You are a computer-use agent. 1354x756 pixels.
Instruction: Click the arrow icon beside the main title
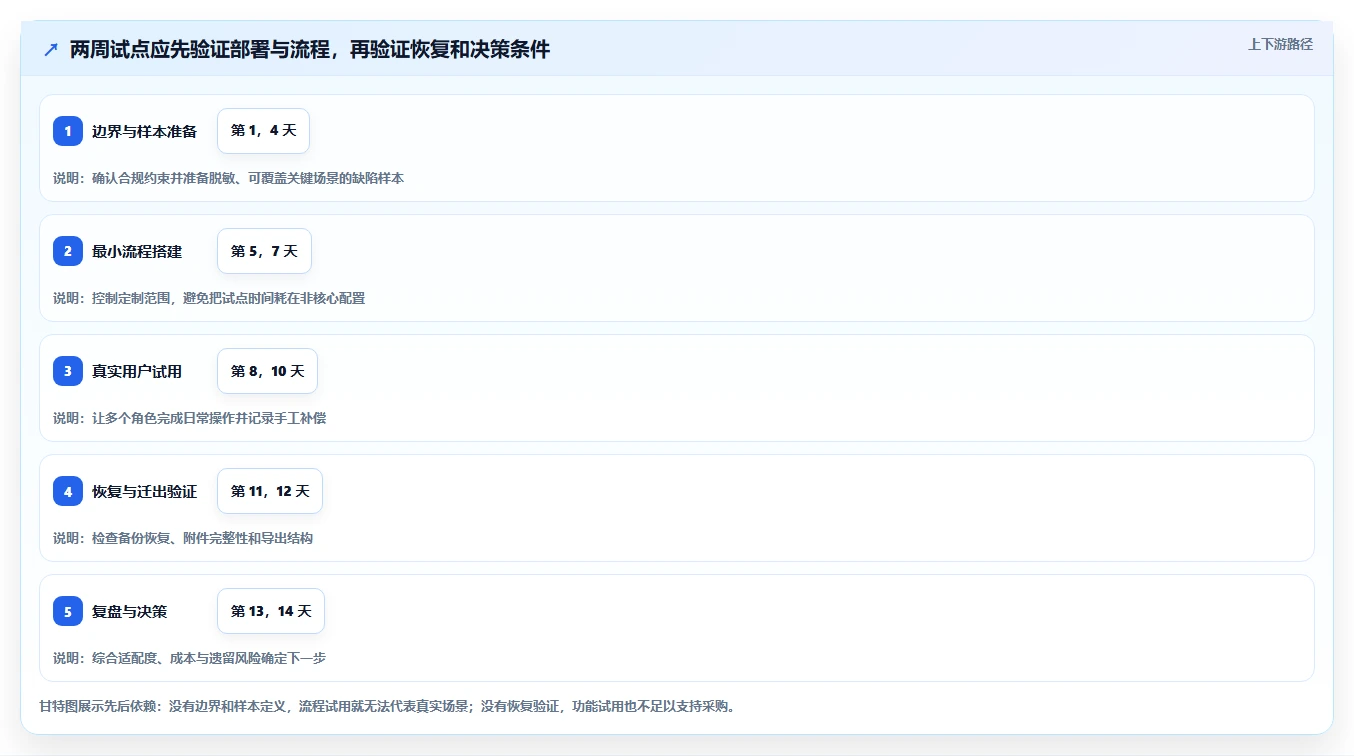(51, 50)
